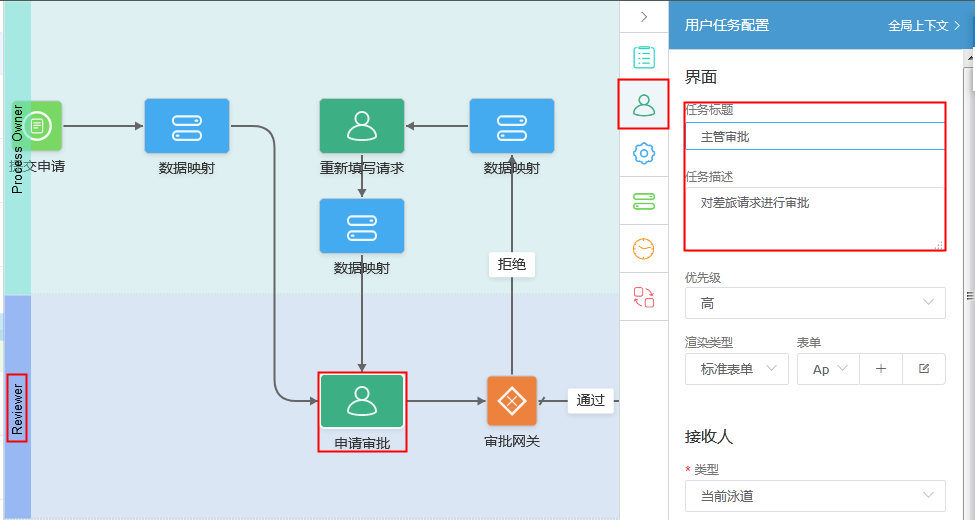Click the 重新填写请求 task node
The width and height of the screenshot is (975, 520).
tap(362, 126)
